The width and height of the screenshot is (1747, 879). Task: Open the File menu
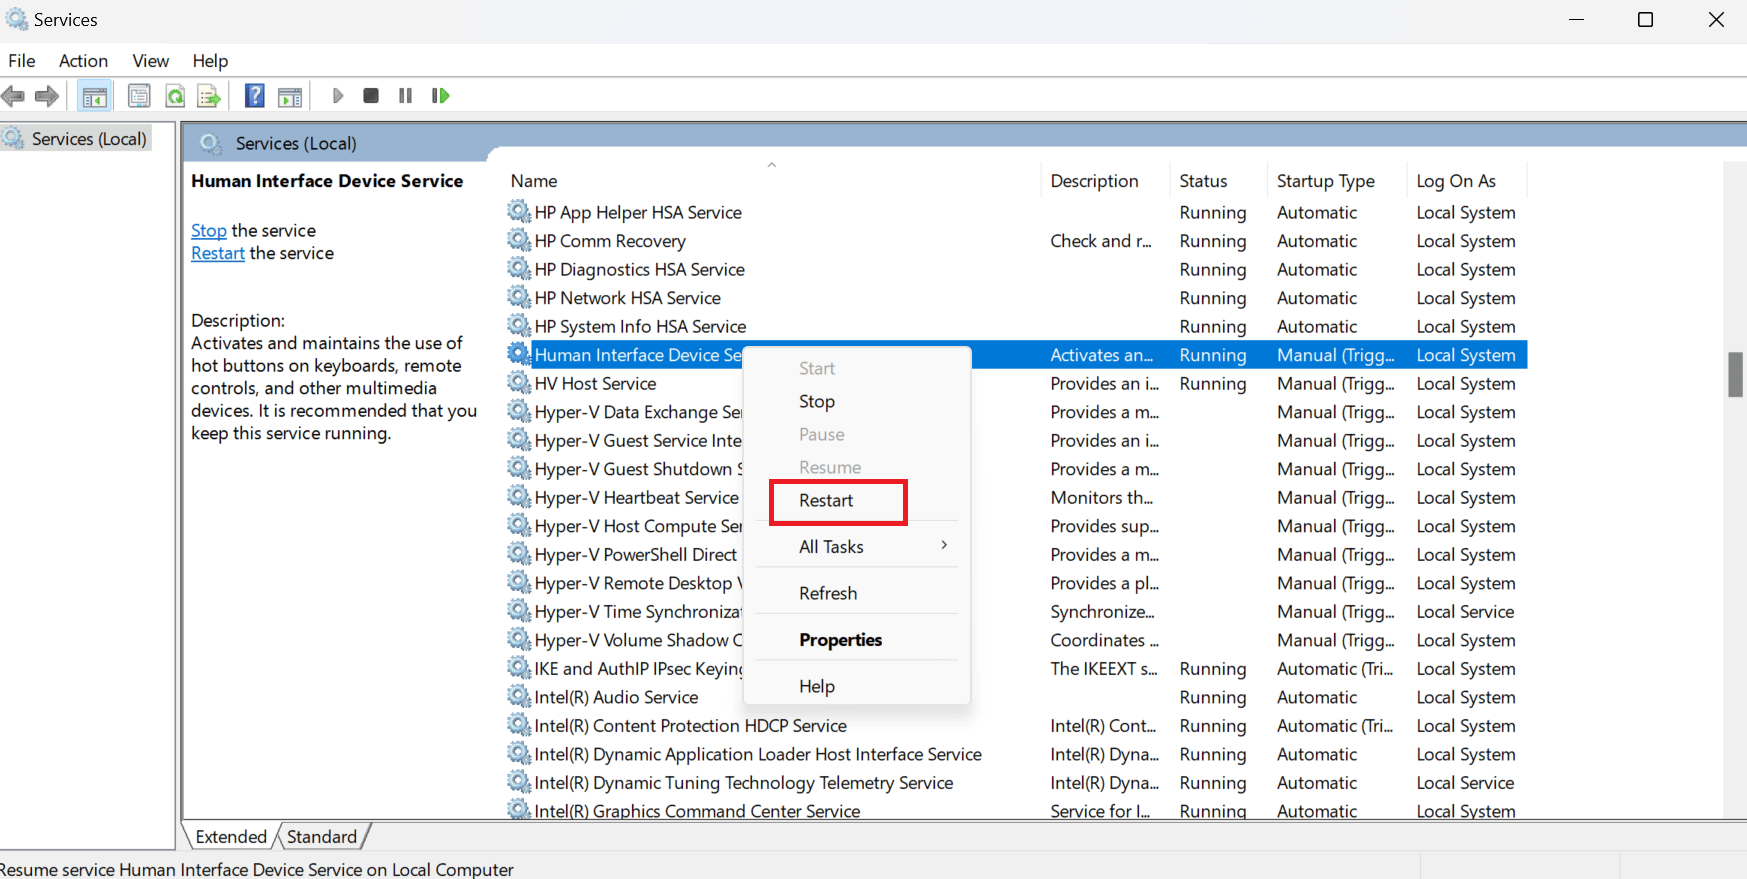22,61
